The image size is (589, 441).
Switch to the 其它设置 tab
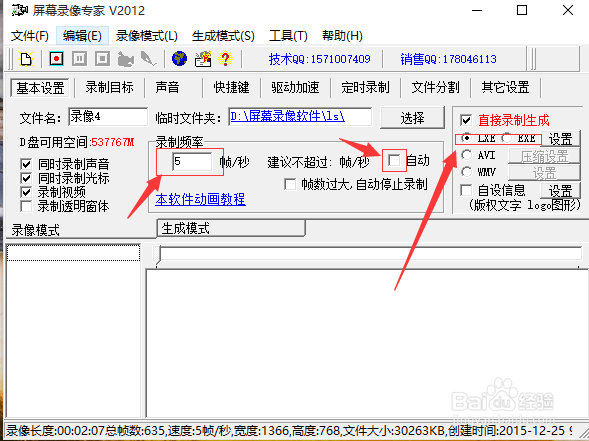[x=505, y=88]
